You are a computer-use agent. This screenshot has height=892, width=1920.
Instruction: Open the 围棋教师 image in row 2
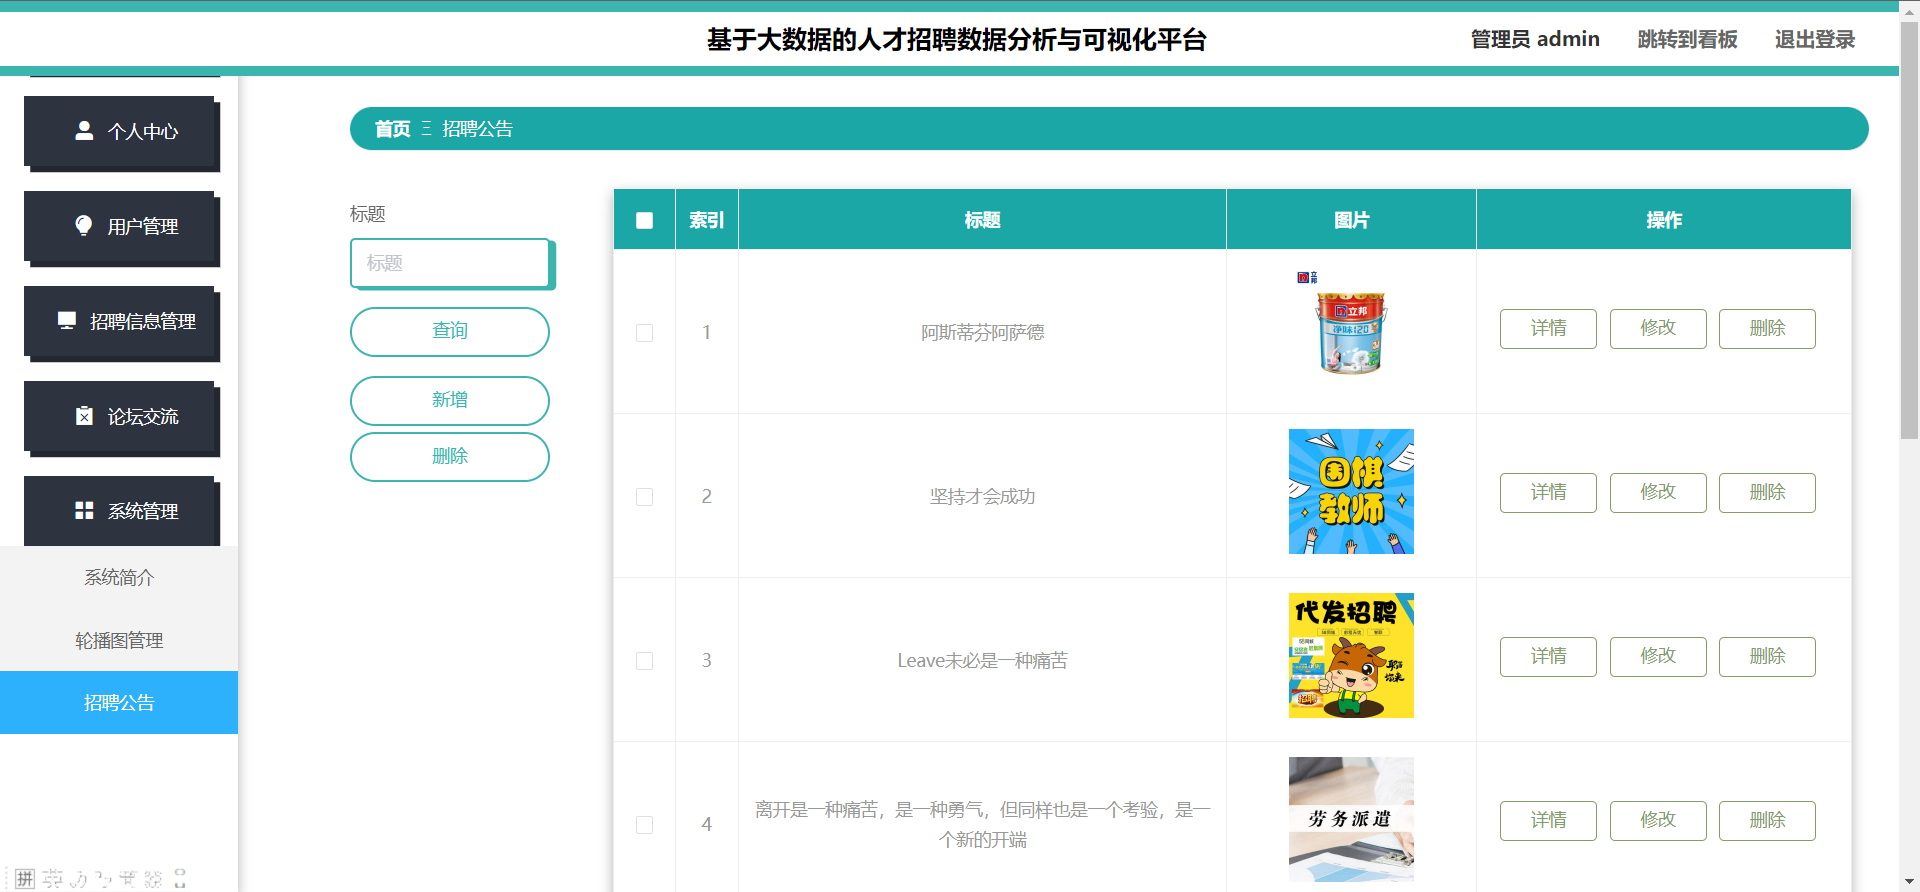[x=1350, y=492]
